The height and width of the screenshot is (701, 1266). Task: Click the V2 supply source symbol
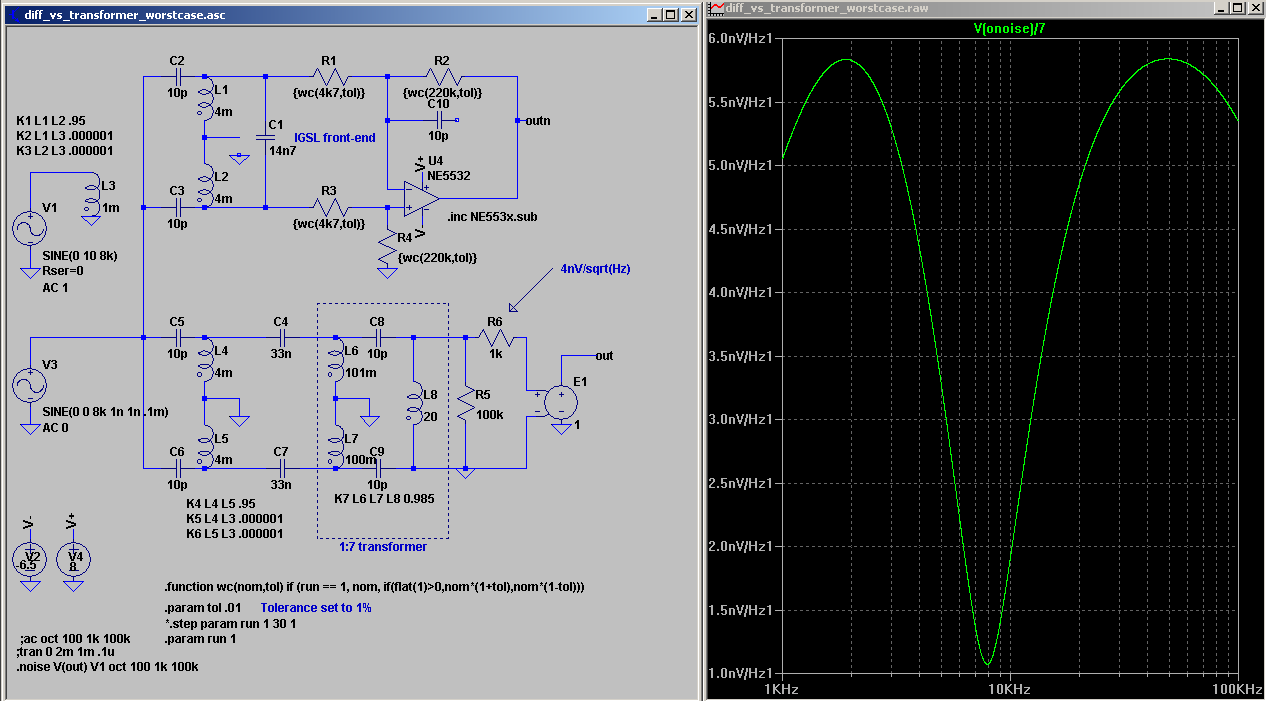click(x=31, y=559)
